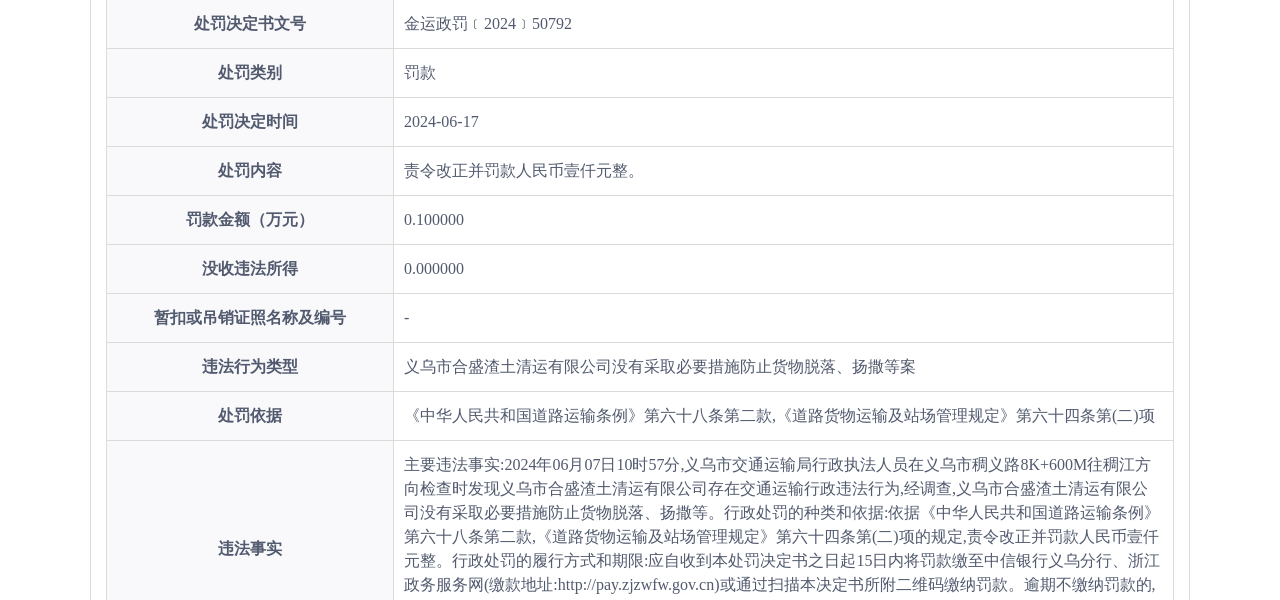Screen dimensions: 1280x600
Task: Select the value 0.000000
Action: [434, 269]
